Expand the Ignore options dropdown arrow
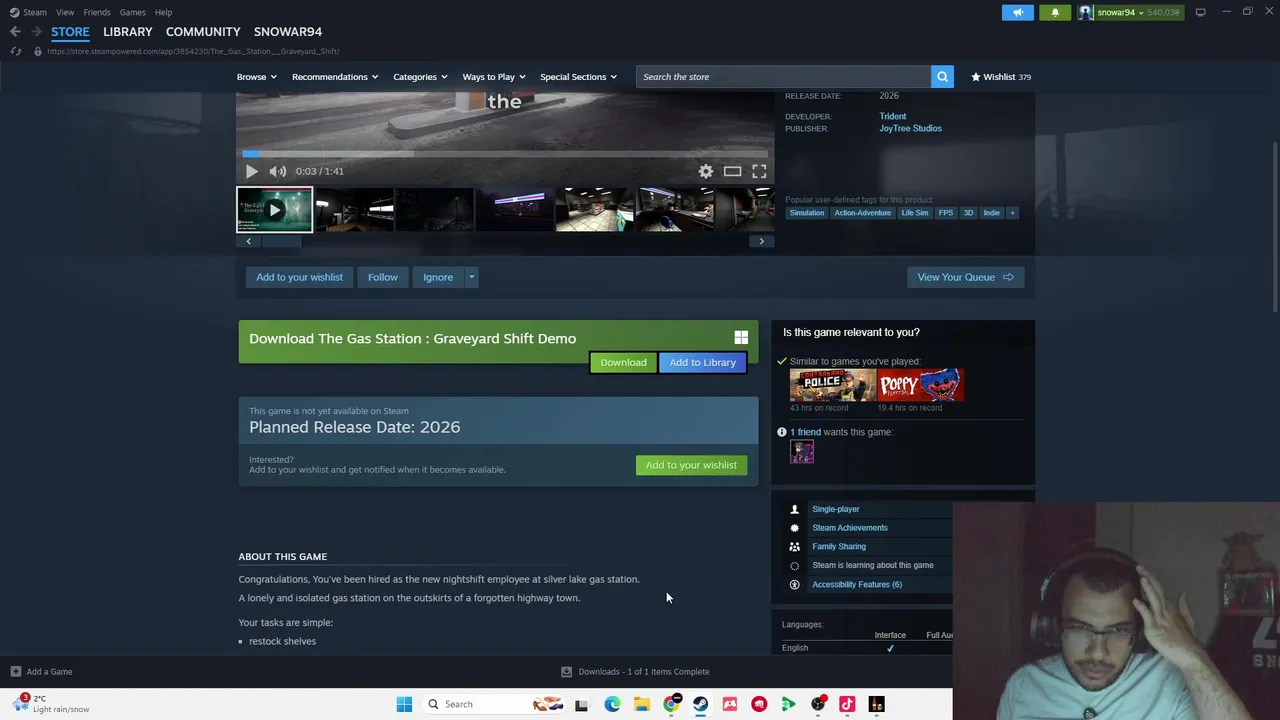1280x720 pixels. pos(471,277)
